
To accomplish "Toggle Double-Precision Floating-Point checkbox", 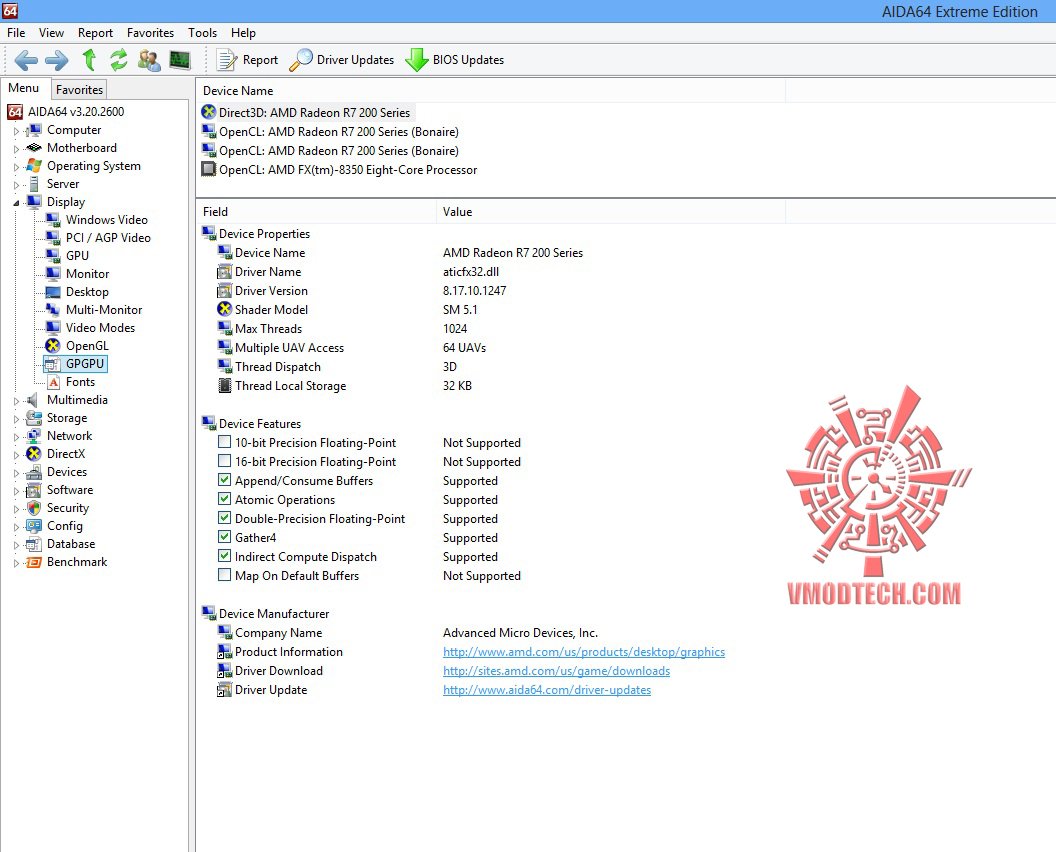I will click(224, 517).
